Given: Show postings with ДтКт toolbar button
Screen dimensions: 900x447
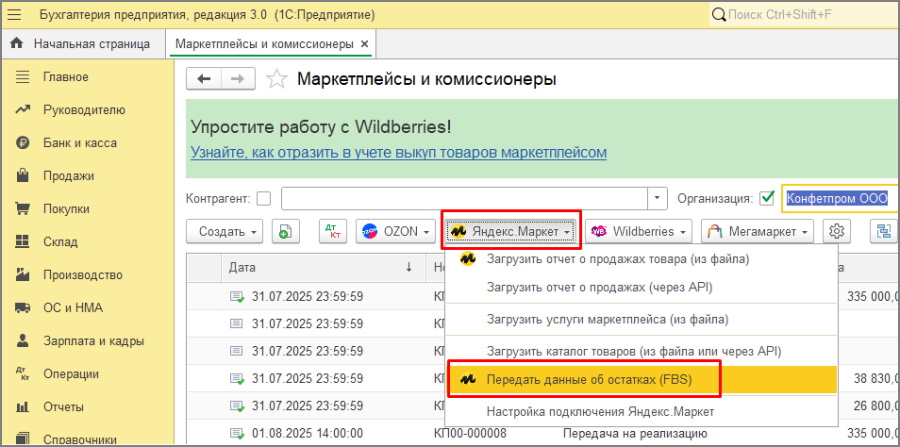Looking at the screenshot, I should (x=333, y=231).
